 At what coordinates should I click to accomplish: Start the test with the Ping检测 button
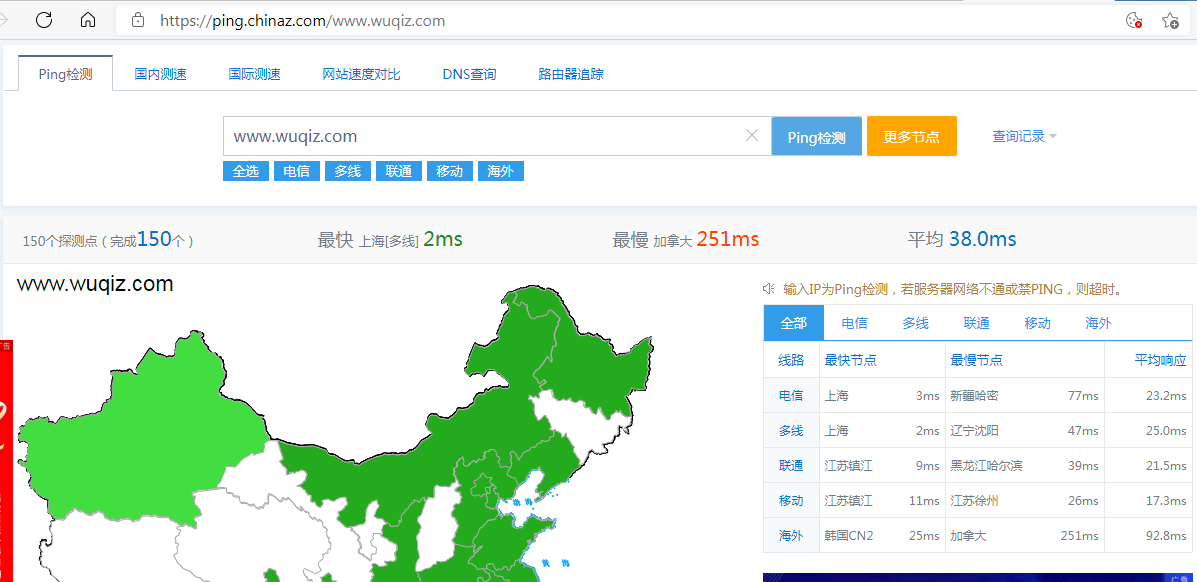(816, 135)
